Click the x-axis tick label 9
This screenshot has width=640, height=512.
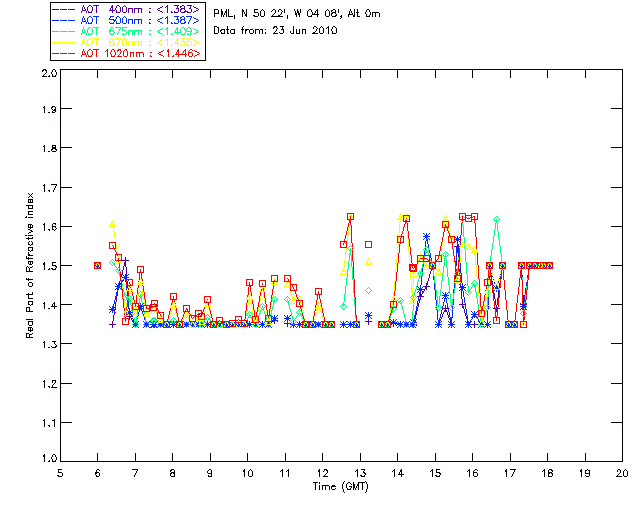click(x=210, y=473)
